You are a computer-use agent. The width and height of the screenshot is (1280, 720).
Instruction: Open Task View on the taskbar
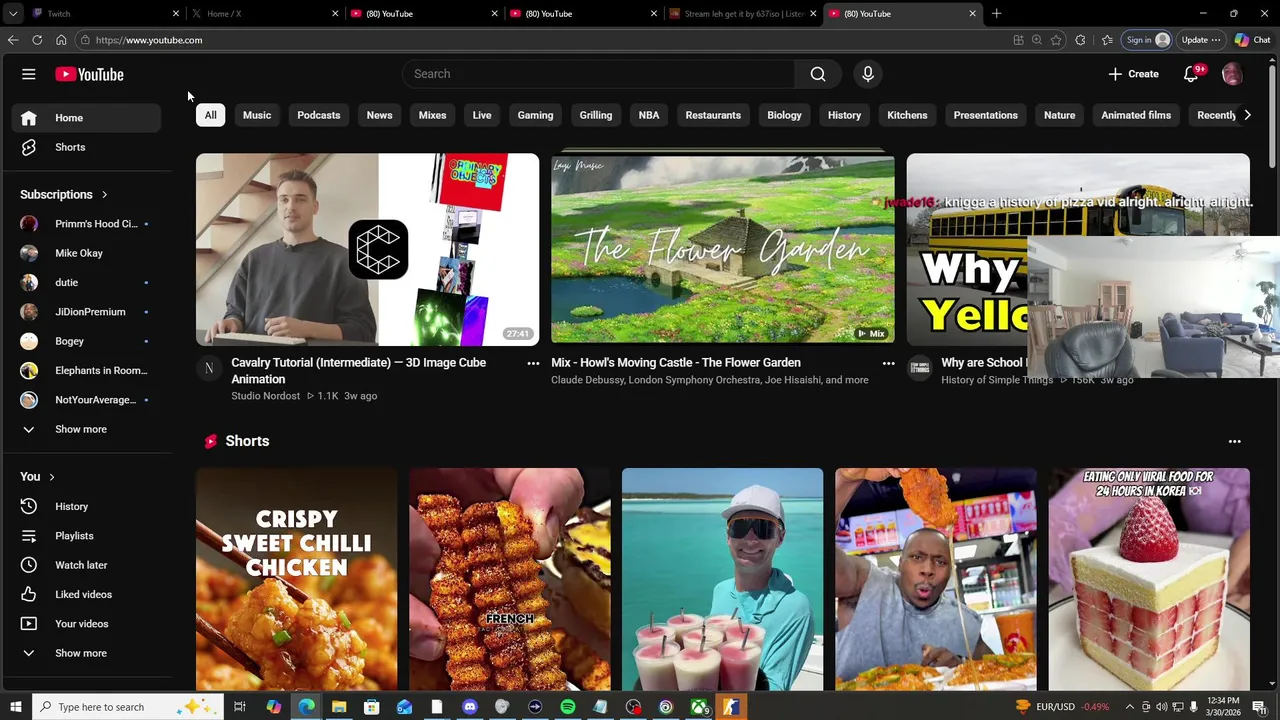click(x=240, y=707)
